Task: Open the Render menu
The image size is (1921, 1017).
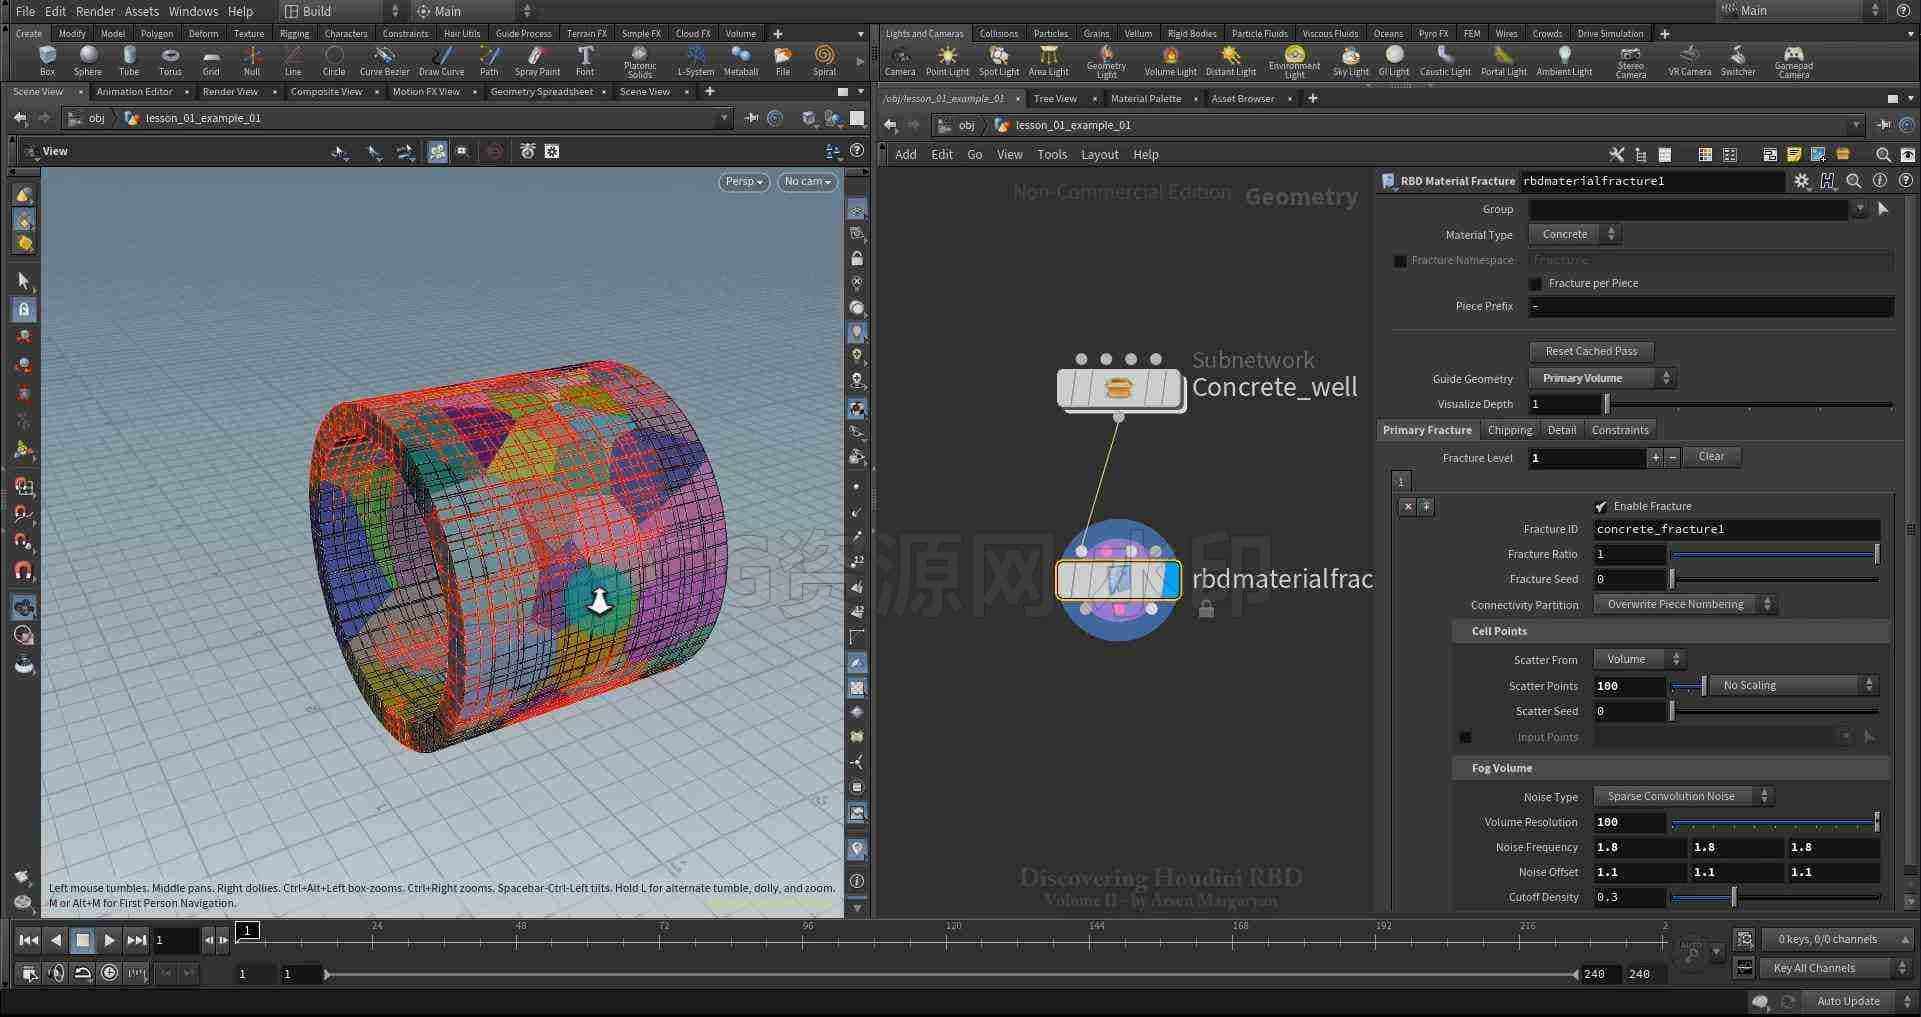Action: [x=95, y=11]
